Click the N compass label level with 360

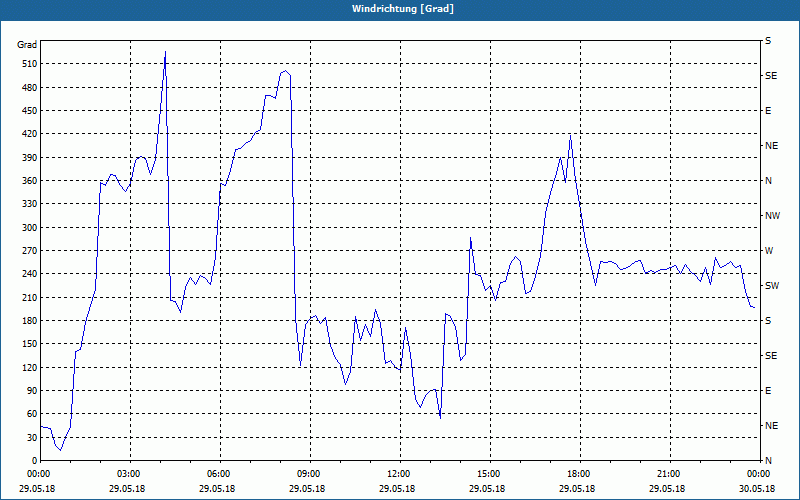768,181
